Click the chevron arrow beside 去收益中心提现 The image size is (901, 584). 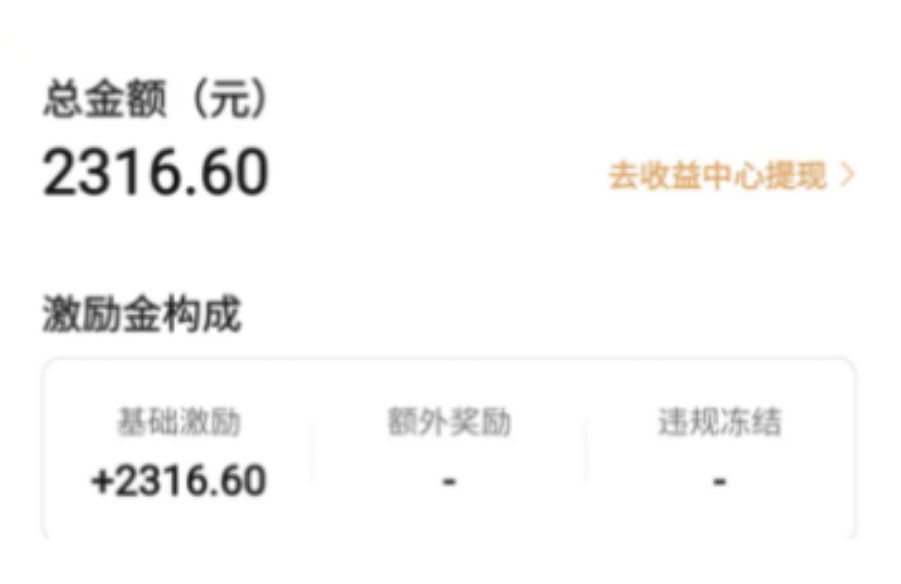(848, 176)
